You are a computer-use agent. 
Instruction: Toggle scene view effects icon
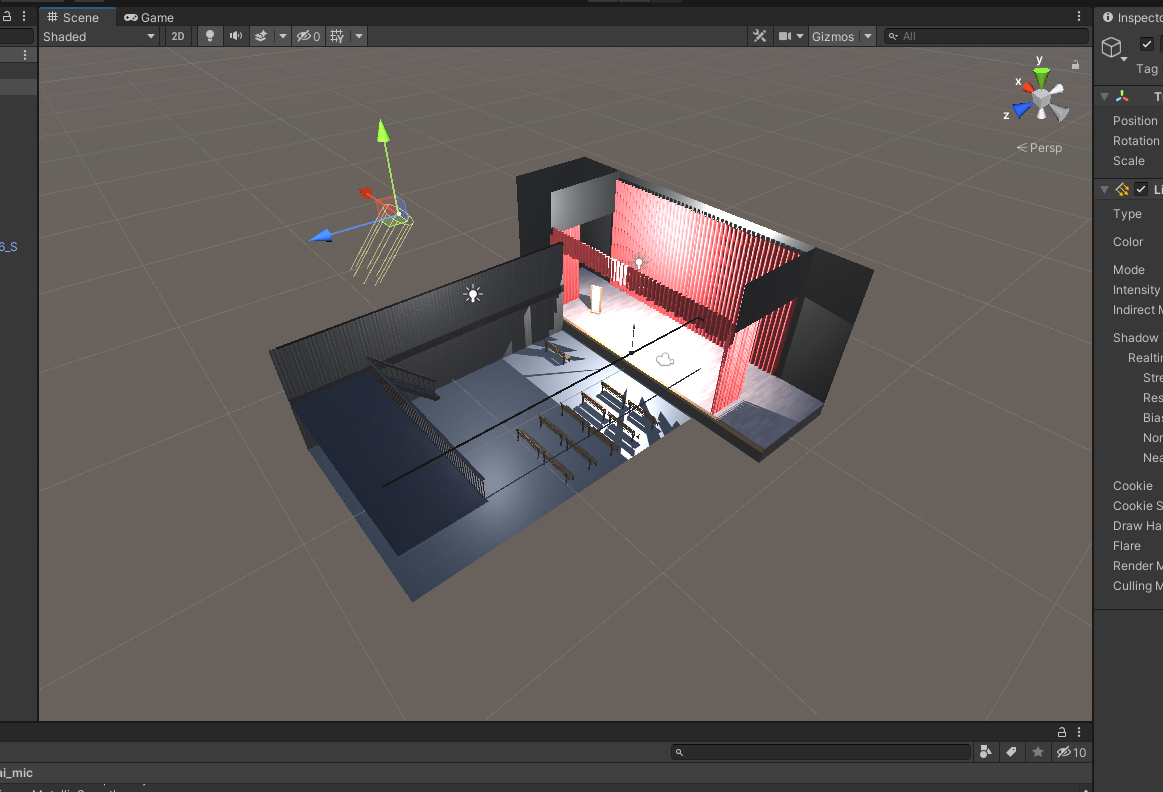(258, 36)
